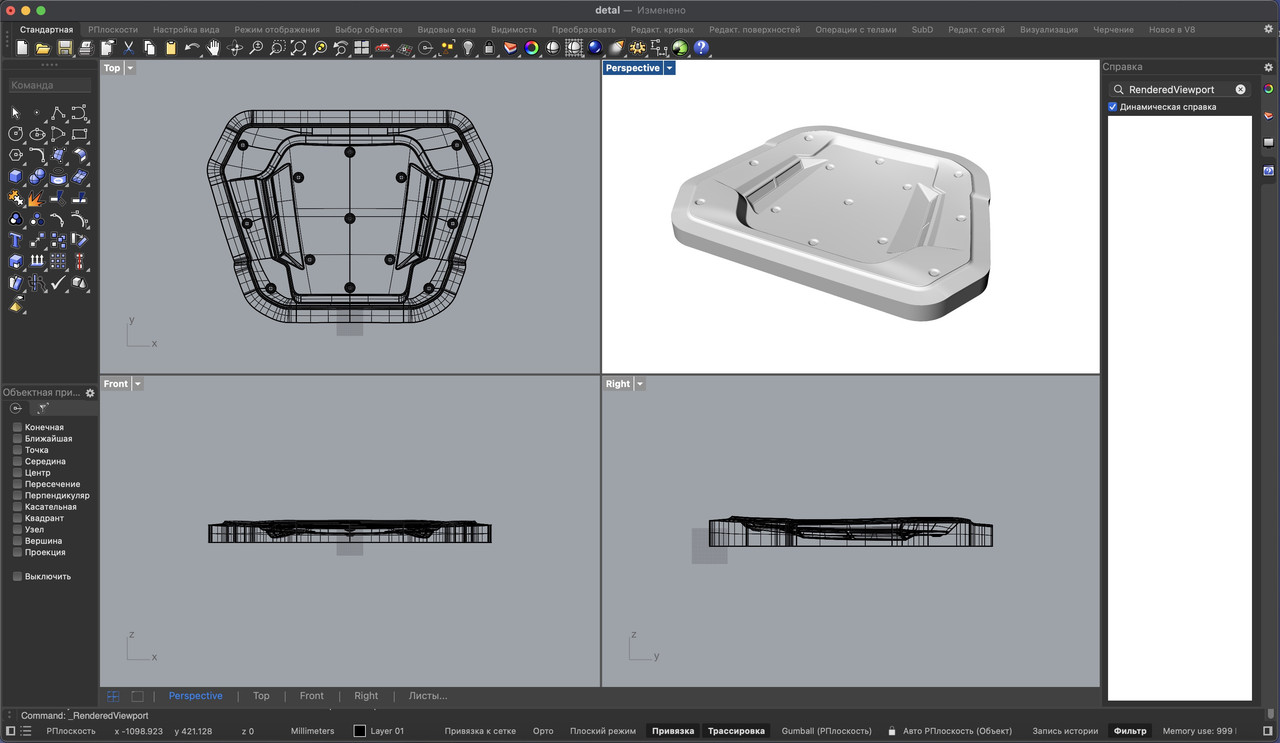Click the padlock Lock objects icon
Viewport: 1280px width, 743px height.
click(x=489, y=48)
